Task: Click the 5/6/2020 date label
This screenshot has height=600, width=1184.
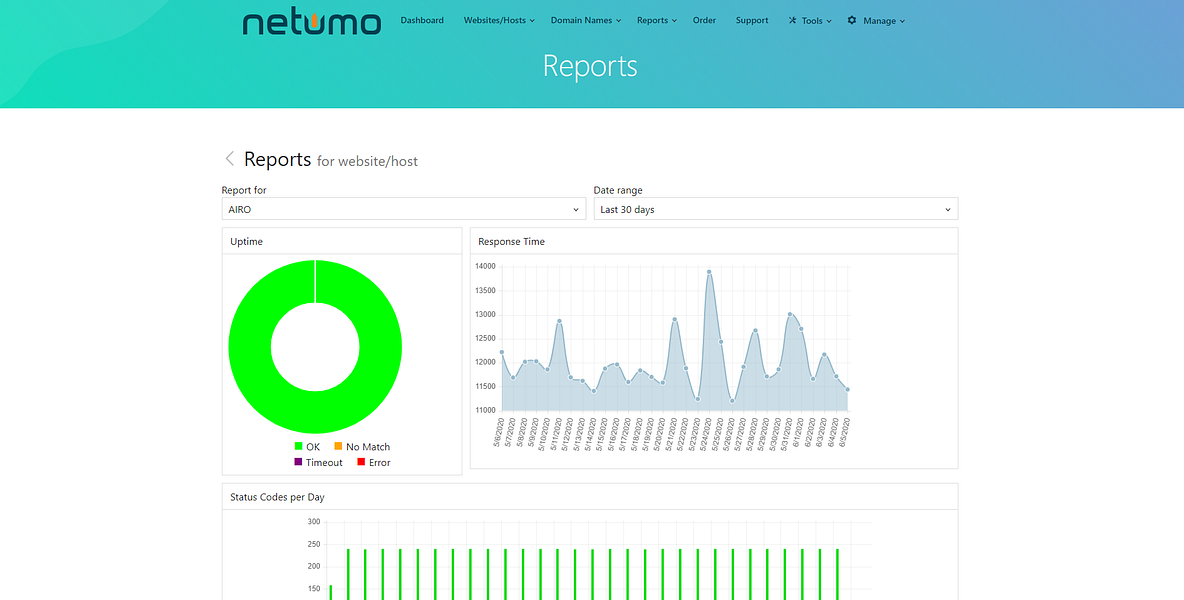Action: [498, 433]
